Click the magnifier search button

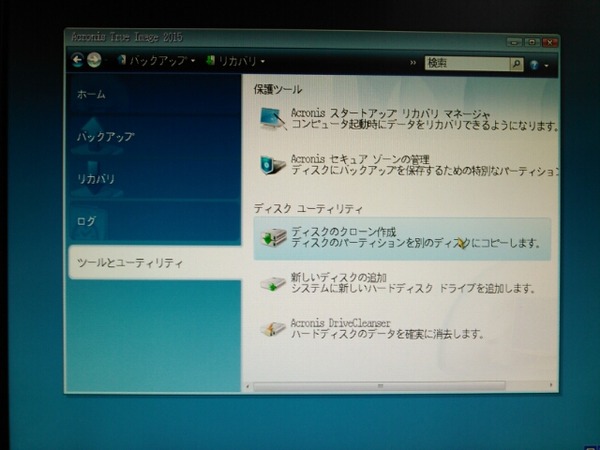(517, 64)
